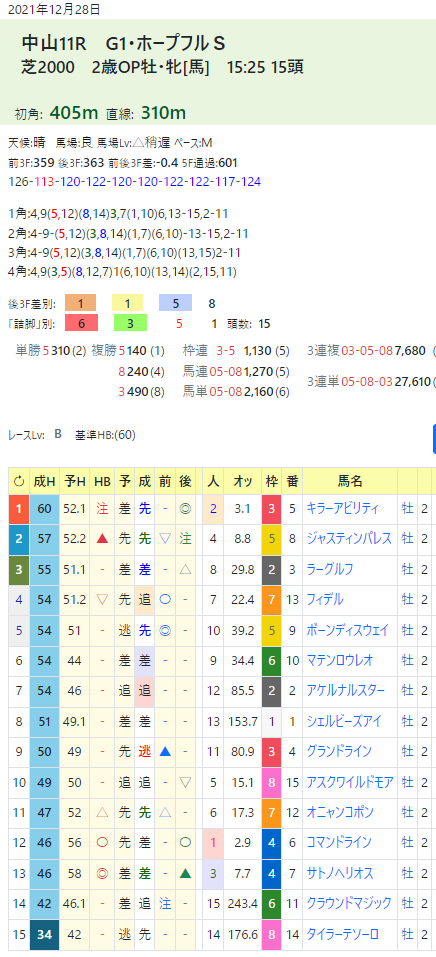This screenshot has height=957, width=436.
Task: Click odds value 153.7
Action: point(242,721)
